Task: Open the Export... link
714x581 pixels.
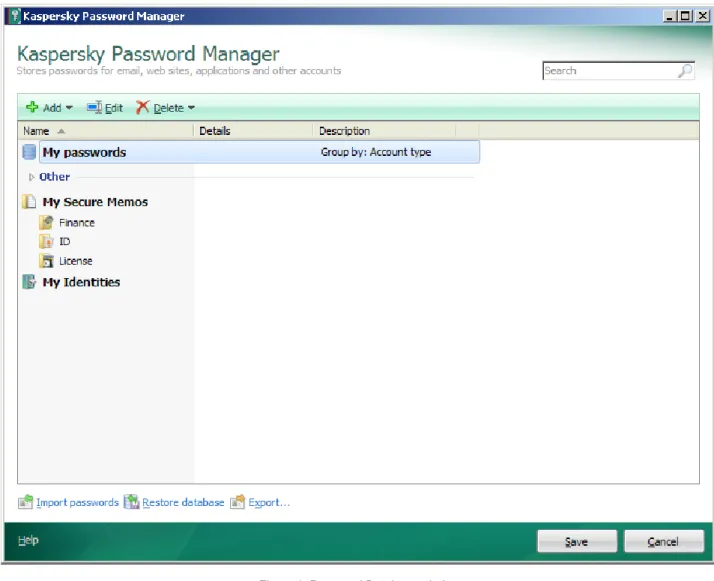Action: [269, 502]
